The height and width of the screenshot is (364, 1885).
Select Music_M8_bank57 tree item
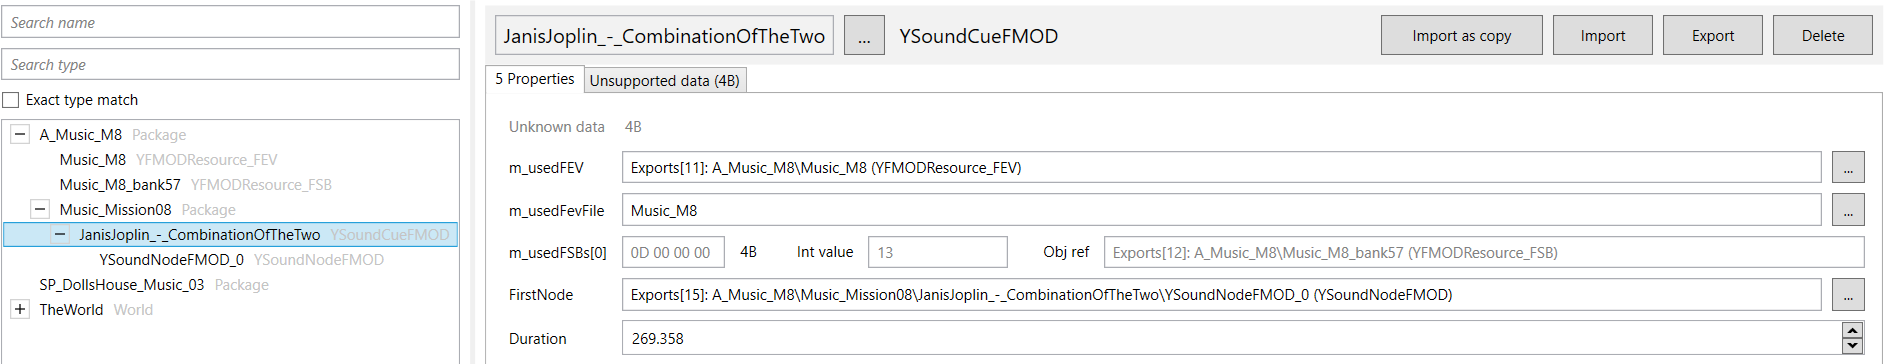coord(120,184)
